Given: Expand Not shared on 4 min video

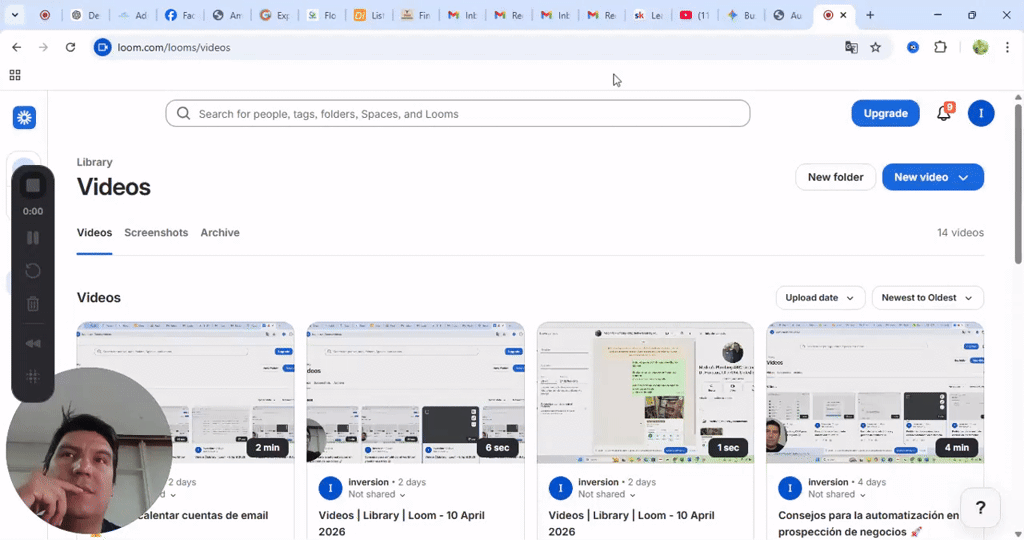Looking at the screenshot, I should (837, 494).
